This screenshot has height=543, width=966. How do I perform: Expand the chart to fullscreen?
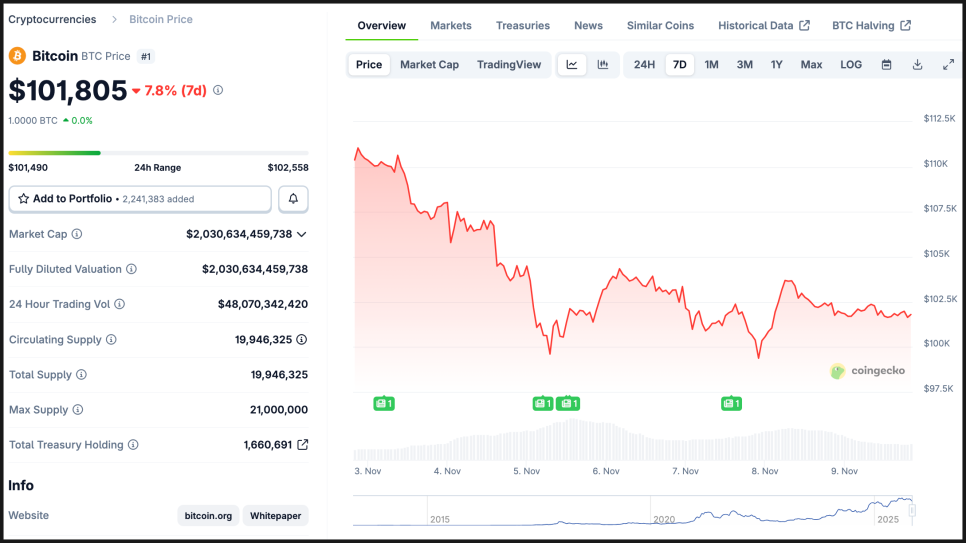tap(948, 65)
